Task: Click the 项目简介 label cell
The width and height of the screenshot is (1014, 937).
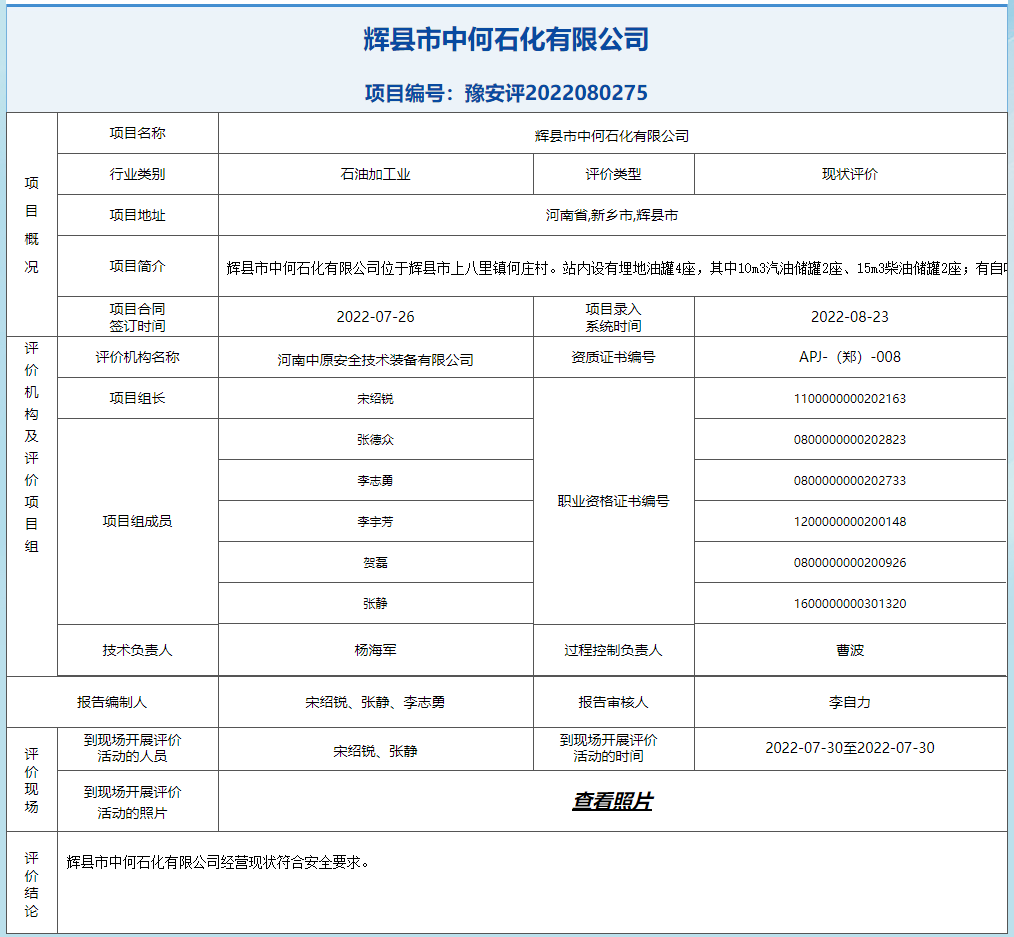Action: (x=138, y=266)
